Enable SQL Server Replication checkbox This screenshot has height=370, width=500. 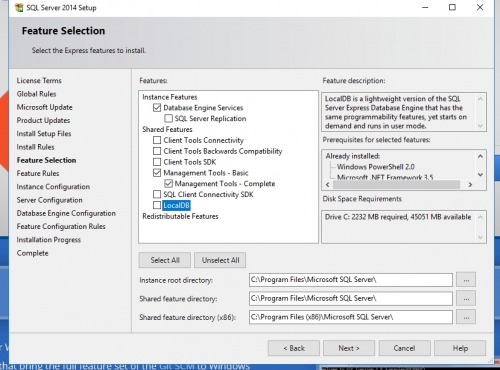[x=169, y=118]
